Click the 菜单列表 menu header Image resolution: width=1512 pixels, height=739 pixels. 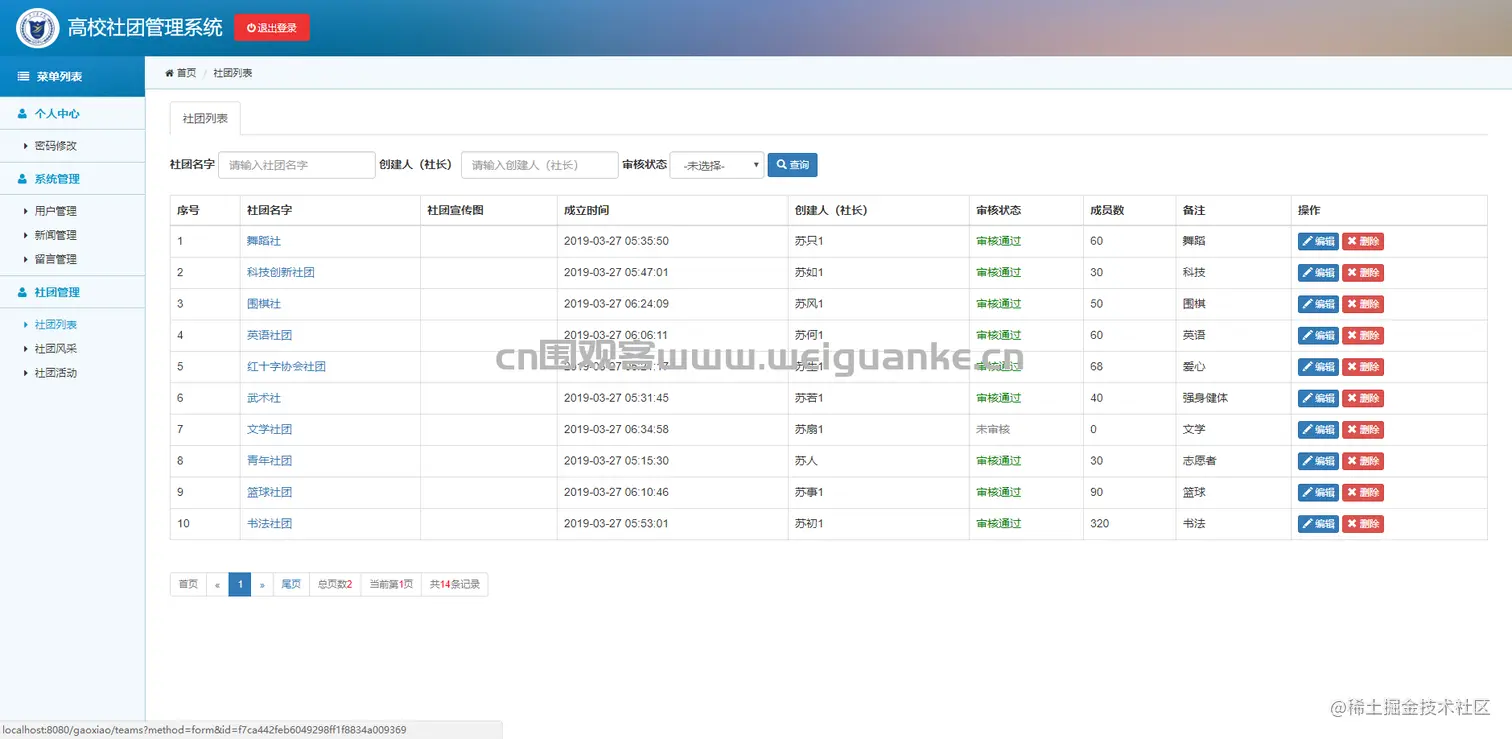point(72,76)
